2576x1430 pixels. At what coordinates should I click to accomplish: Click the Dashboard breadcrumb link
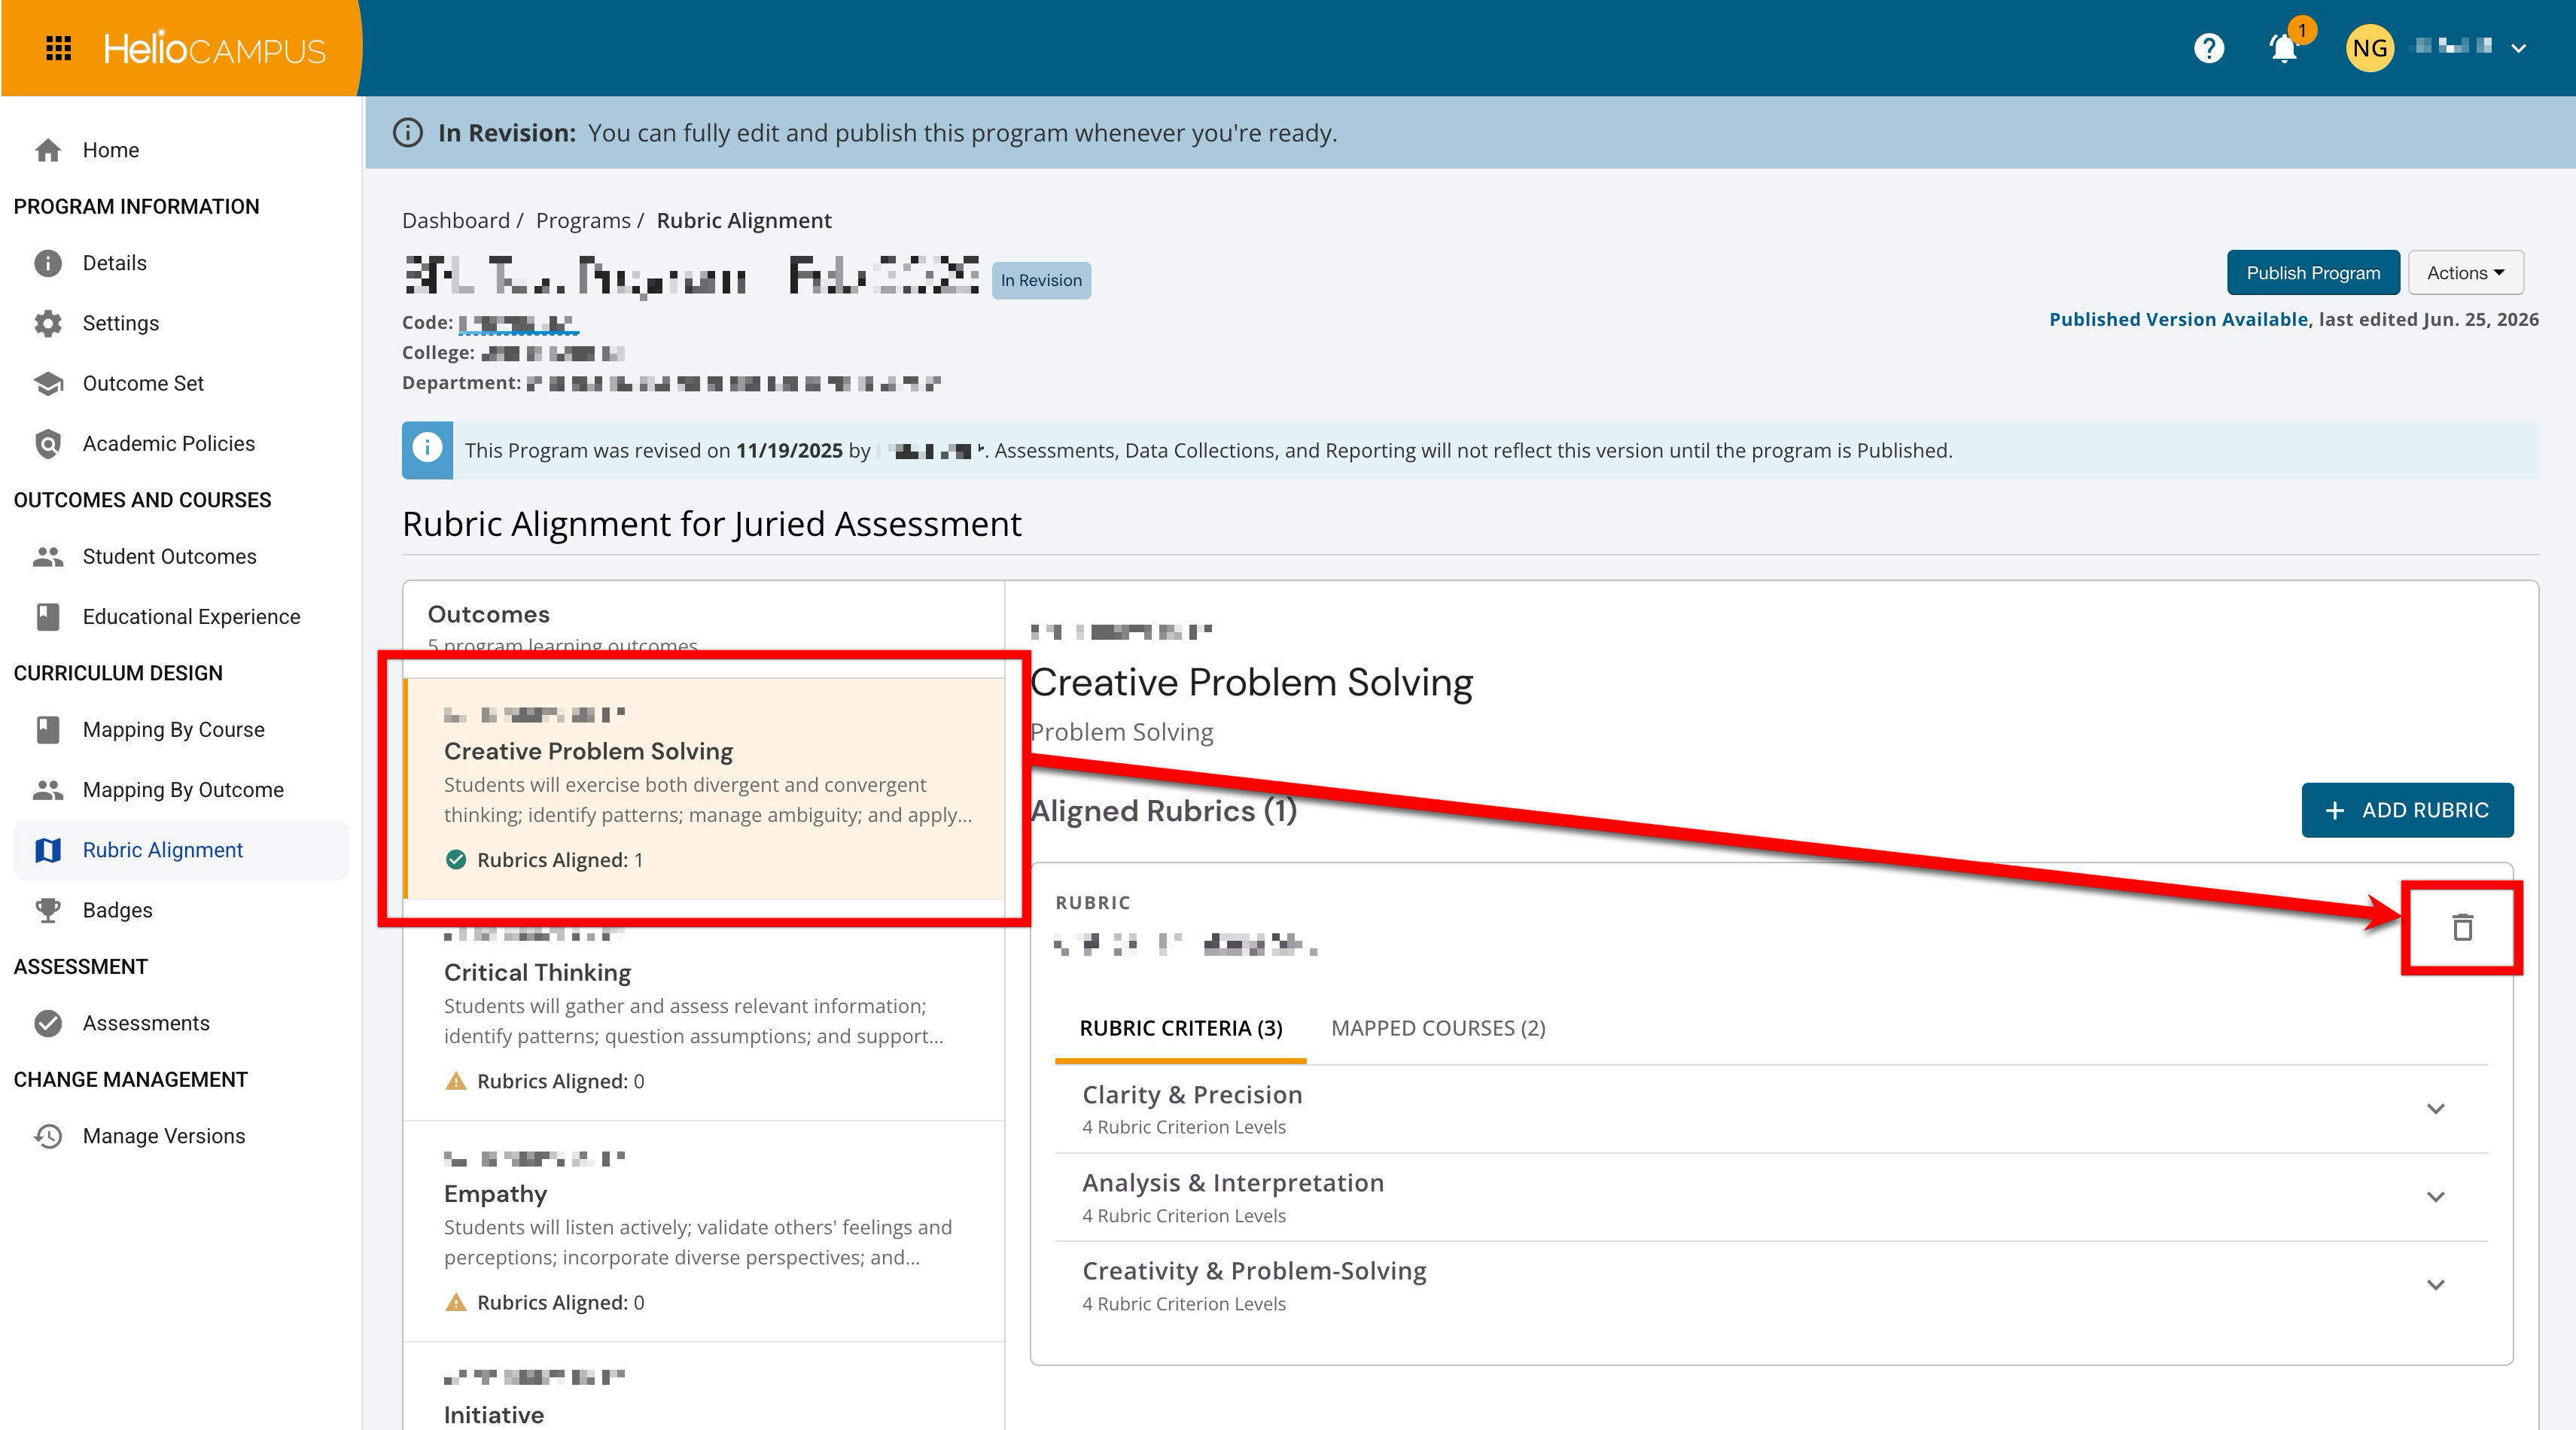pyautogui.click(x=456, y=220)
